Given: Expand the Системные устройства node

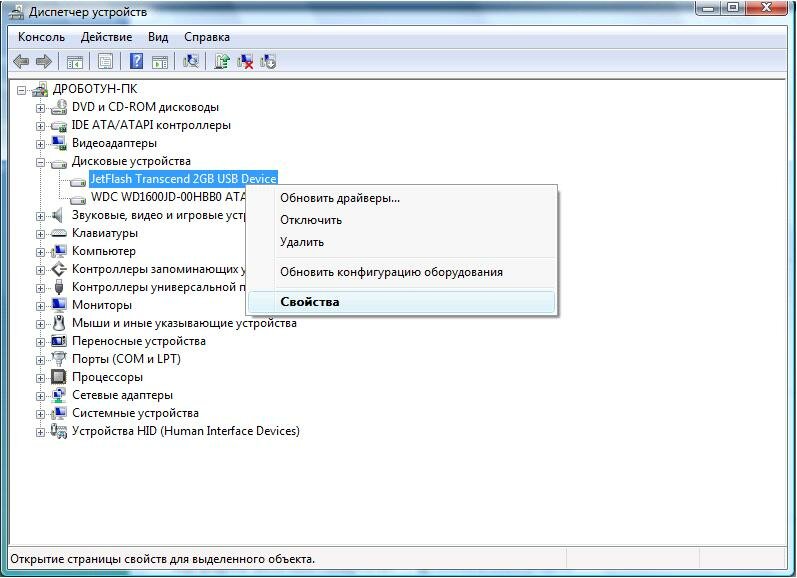Looking at the screenshot, I should point(40,414).
